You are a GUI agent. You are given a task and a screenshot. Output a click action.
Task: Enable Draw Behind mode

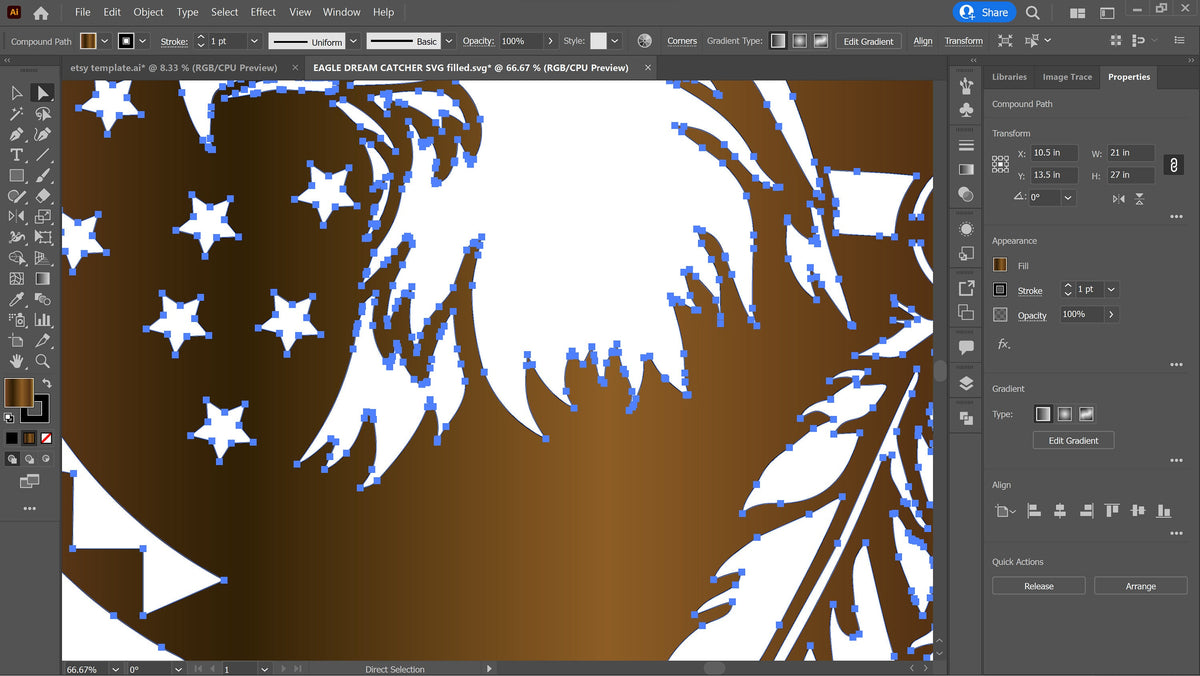(29, 459)
